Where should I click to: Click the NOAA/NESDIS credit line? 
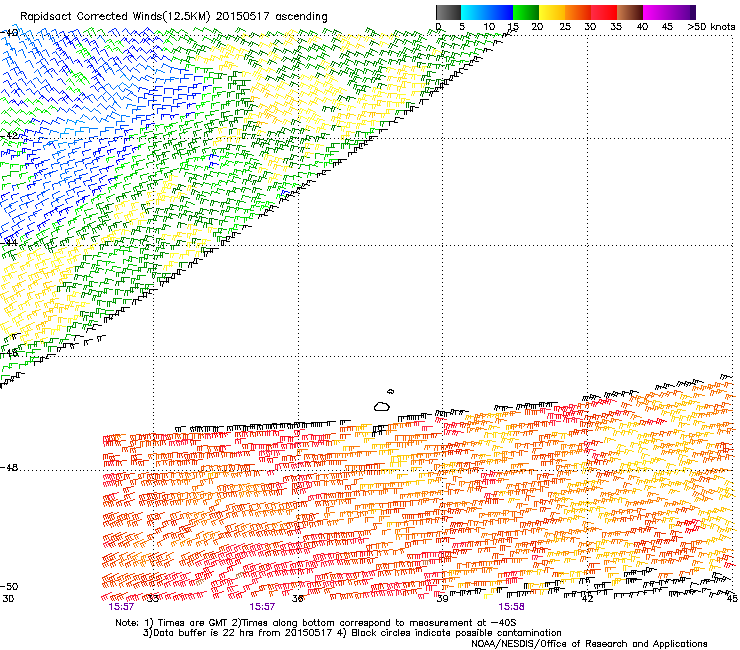point(589,644)
